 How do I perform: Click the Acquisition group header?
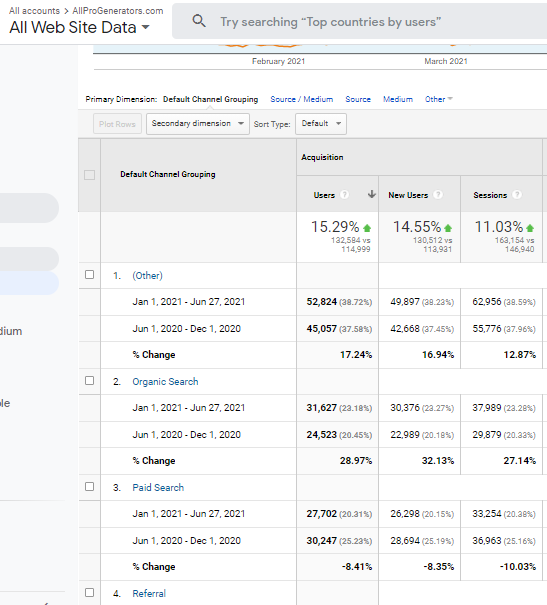point(322,157)
